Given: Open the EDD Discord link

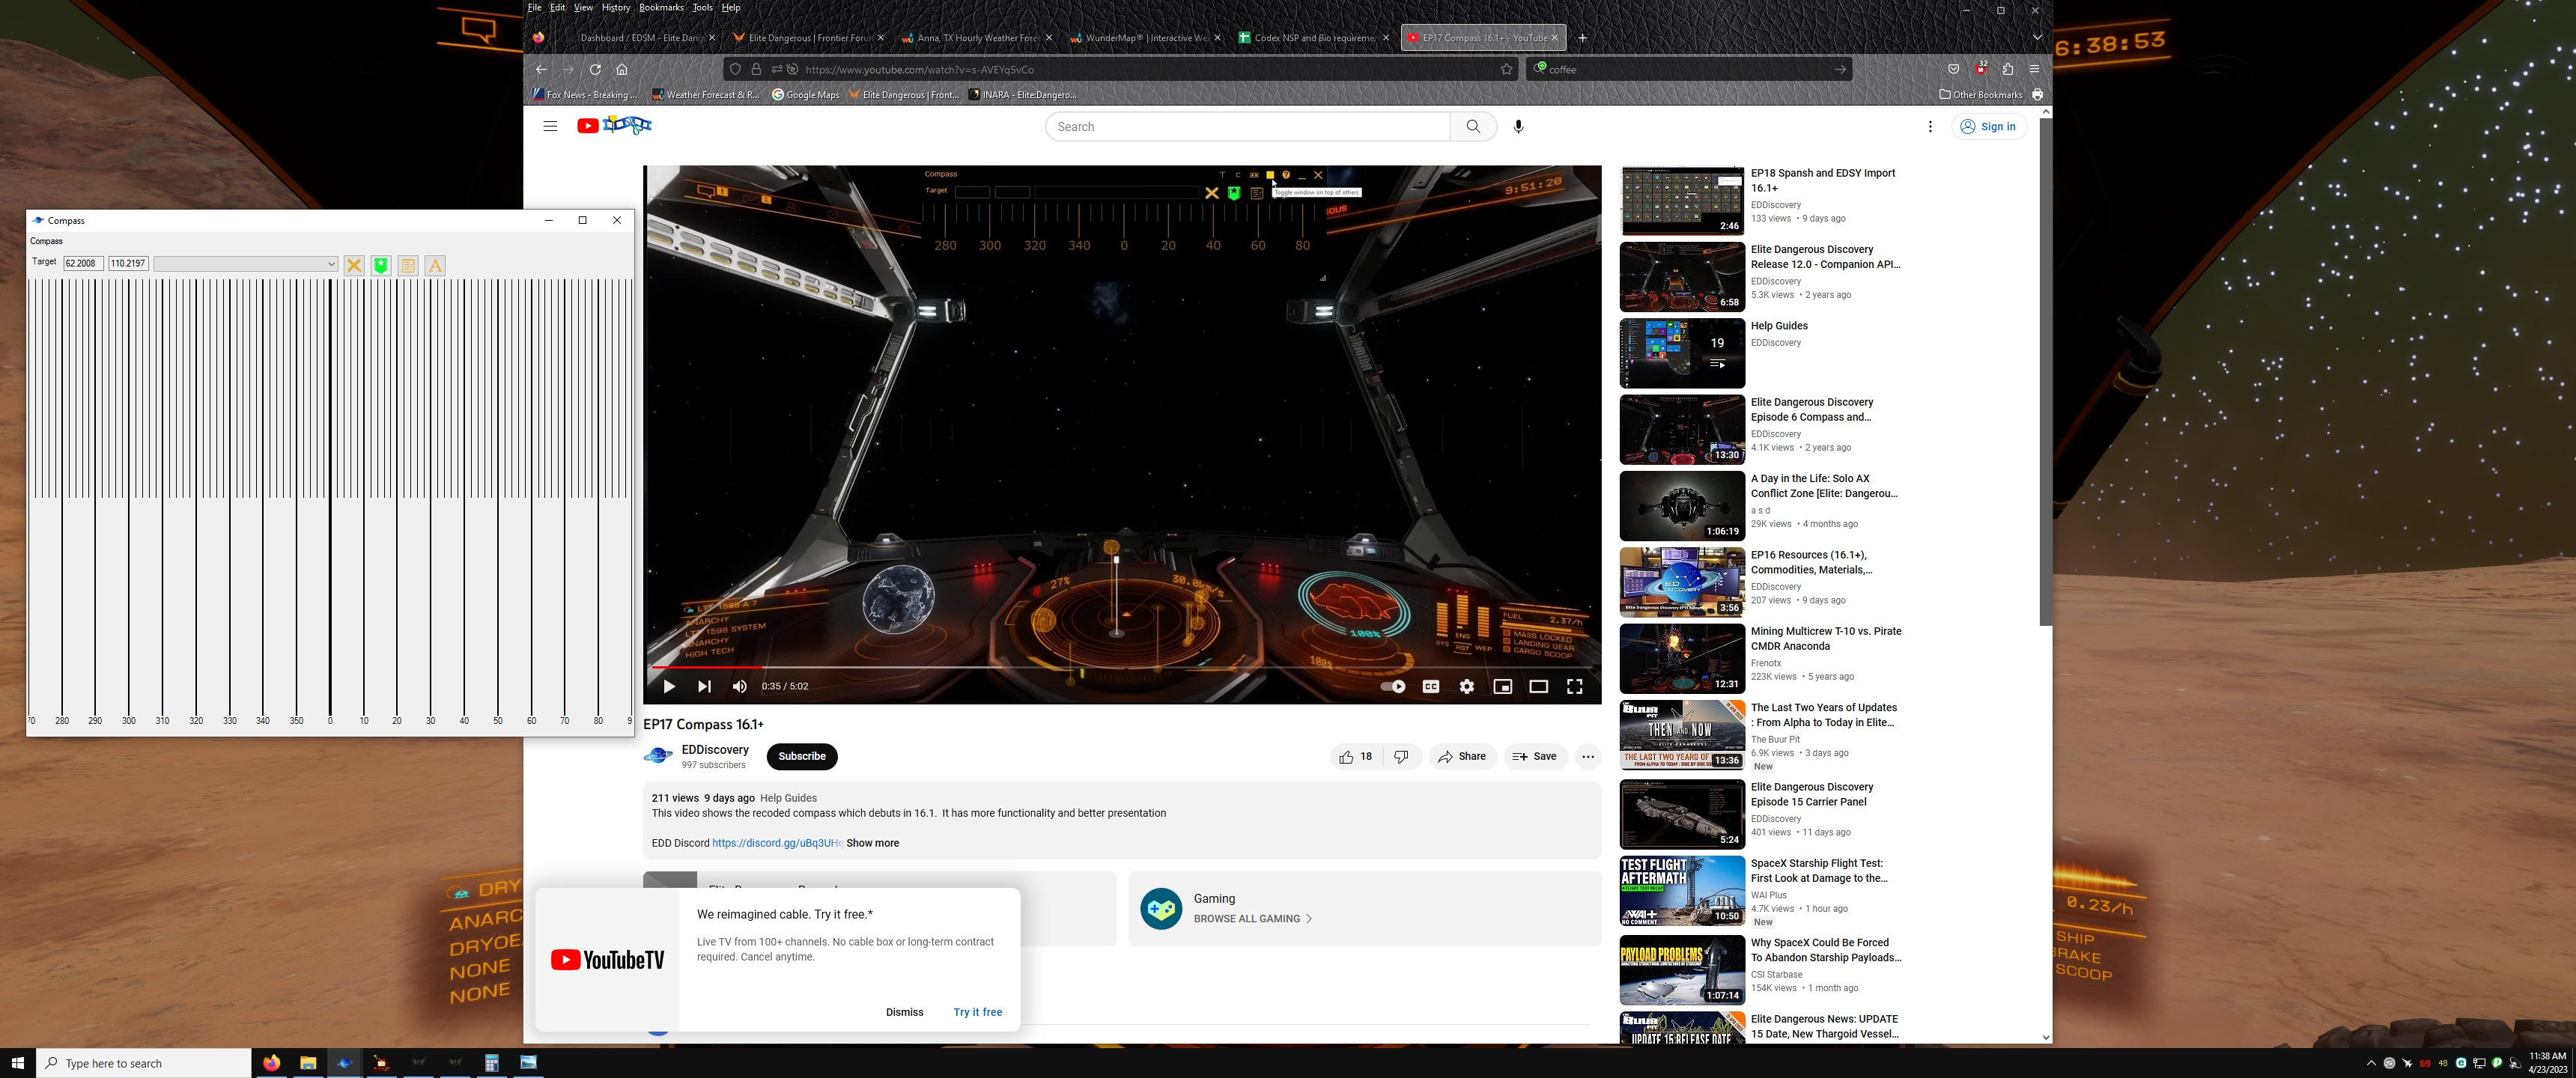Looking at the screenshot, I should pyautogui.click(x=777, y=843).
